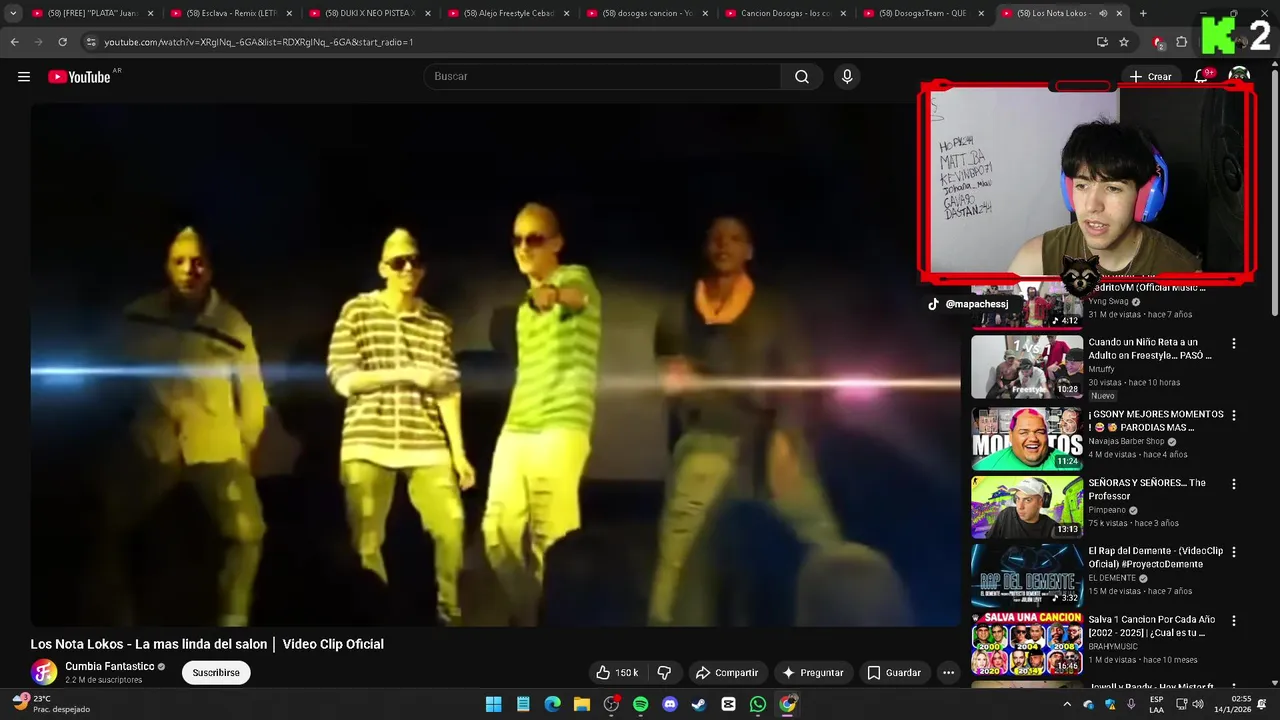This screenshot has height=720, width=1280.
Task: Click Guardar to save the video
Action: tap(894, 673)
